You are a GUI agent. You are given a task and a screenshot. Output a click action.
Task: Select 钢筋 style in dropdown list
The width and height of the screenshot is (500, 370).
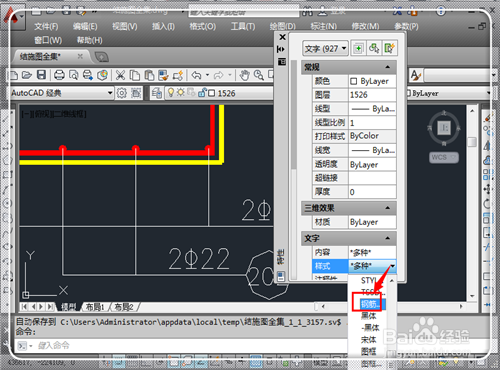369,304
